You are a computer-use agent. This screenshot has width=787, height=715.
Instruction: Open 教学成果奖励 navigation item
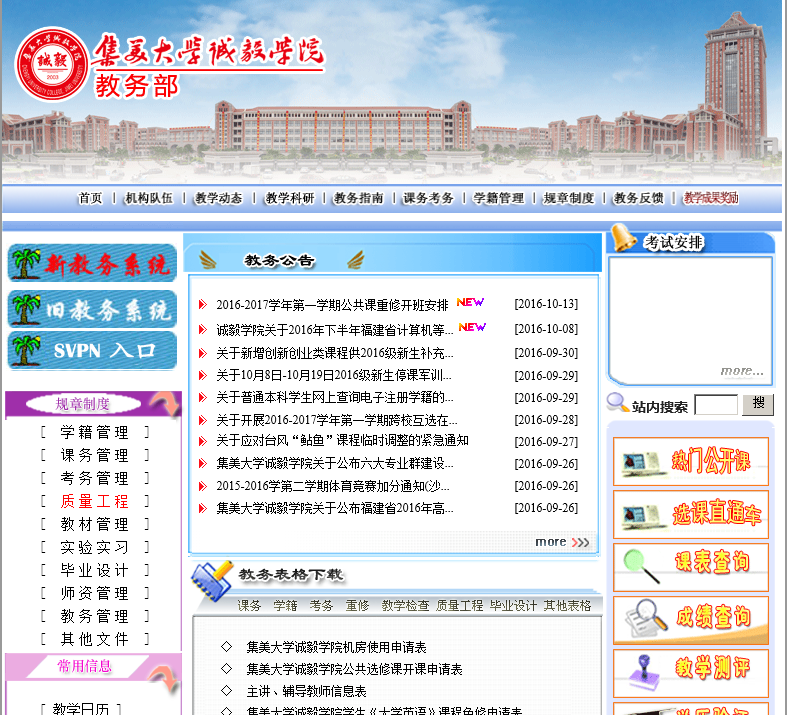point(711,198)
